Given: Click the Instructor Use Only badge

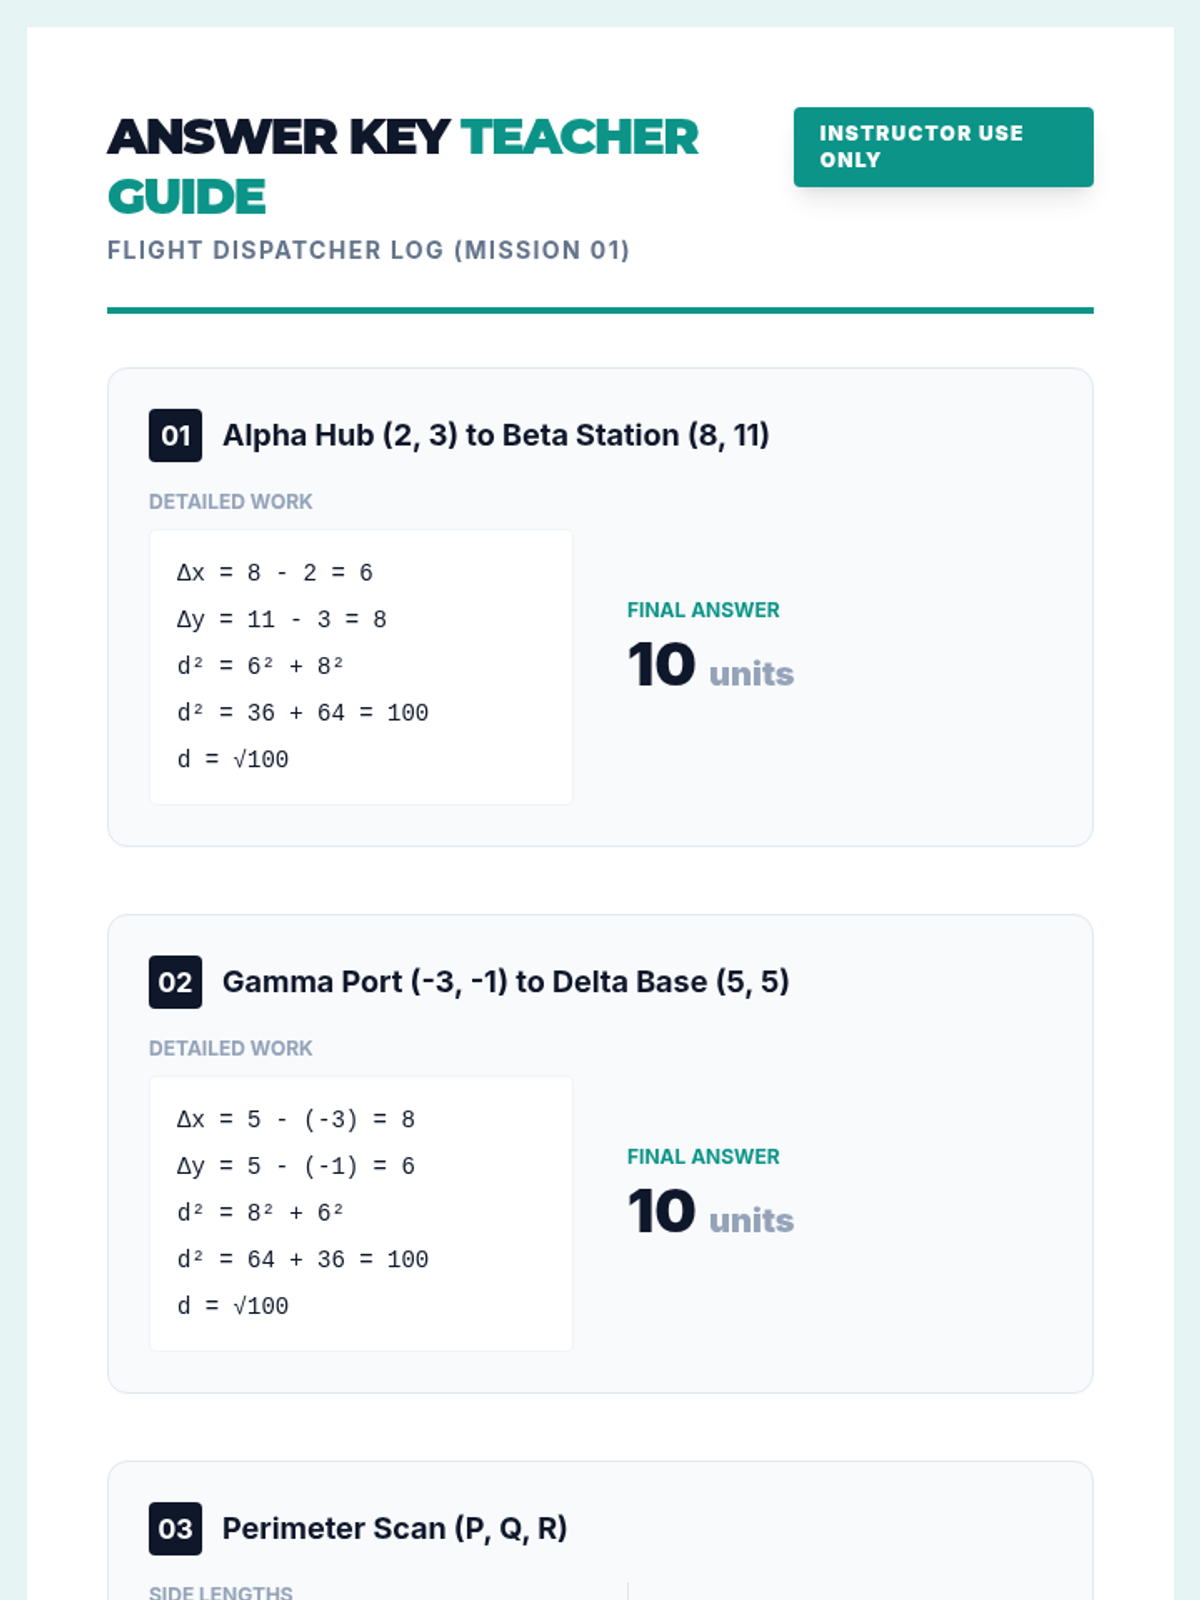Looking at the screenshot, I should pyautogui.click(x=943, y=147).
